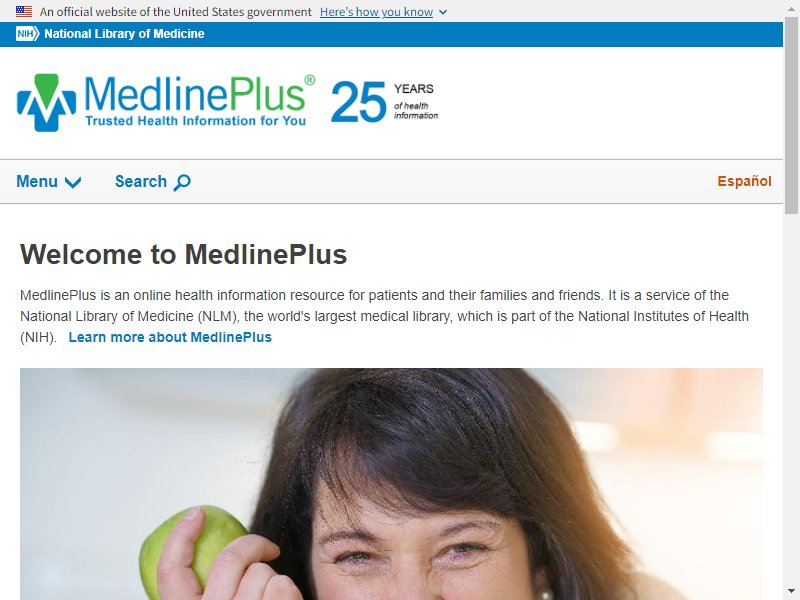Image resolution: width=800 pixels, height=600 pixels.
Task: Click National Library of Medicine link
Action: point(124,34)
